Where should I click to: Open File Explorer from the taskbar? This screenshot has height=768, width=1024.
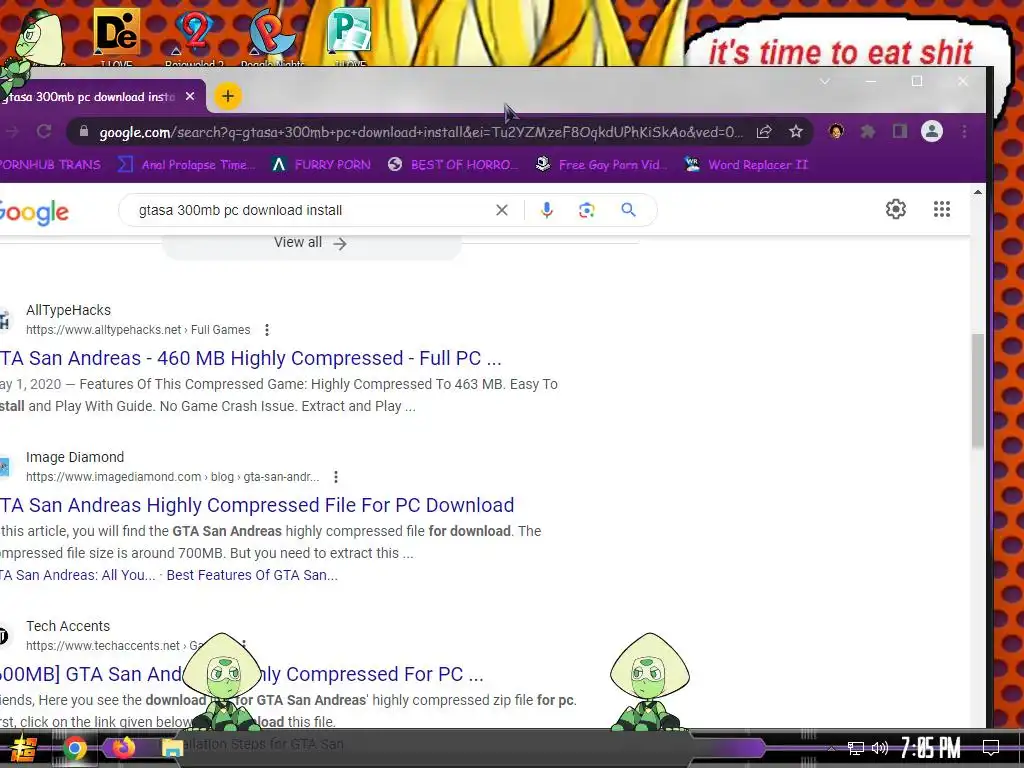[172, 748]
